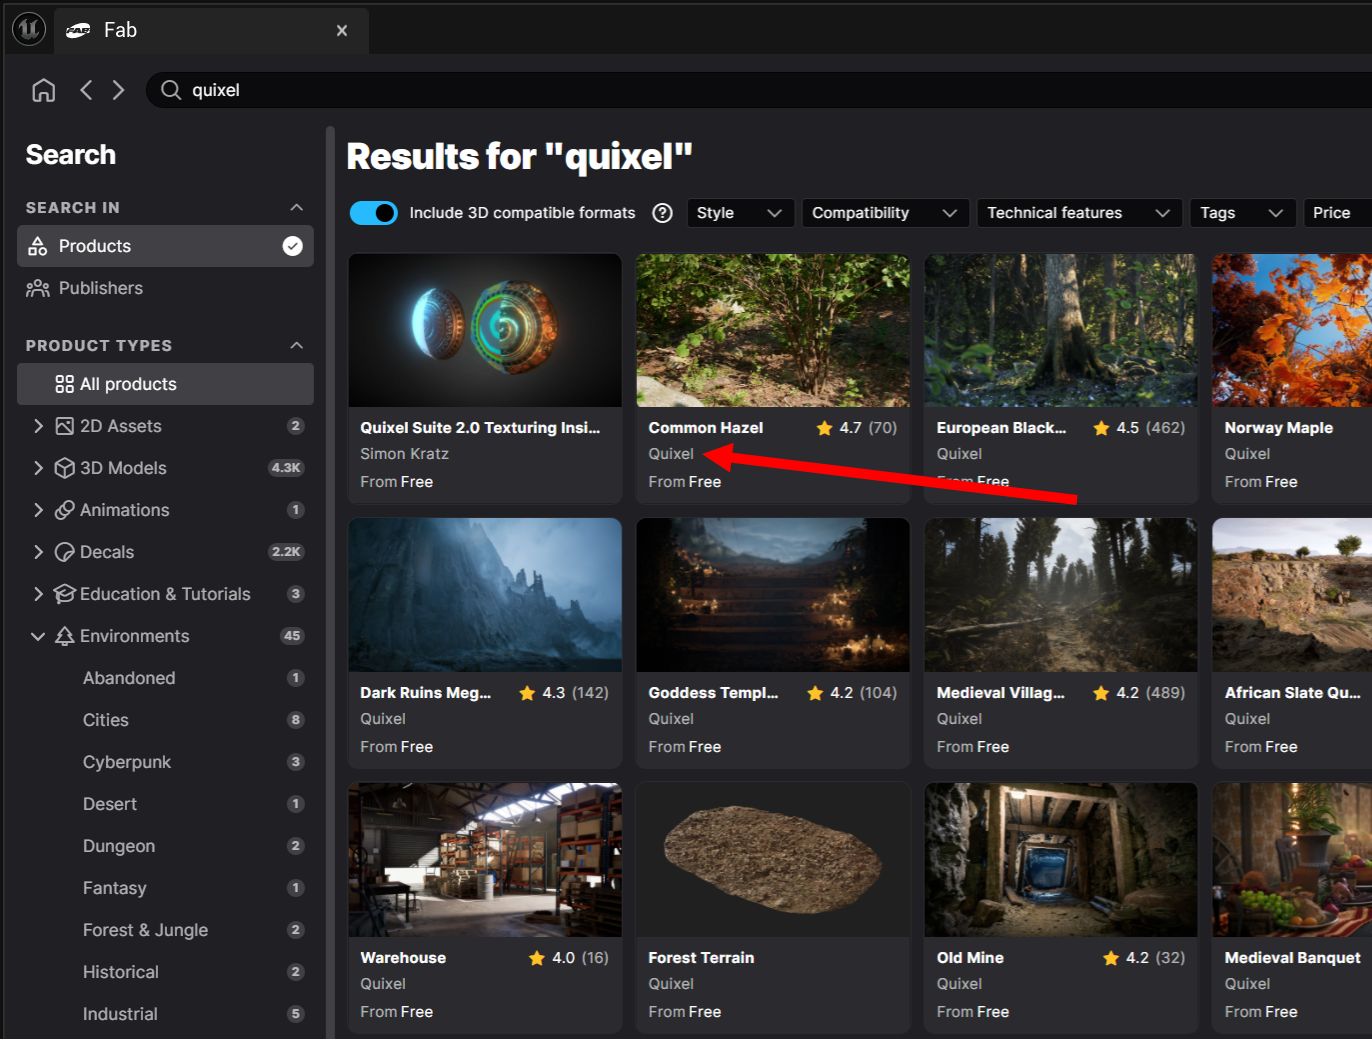Collapse the Product Types section

[296, 345]
